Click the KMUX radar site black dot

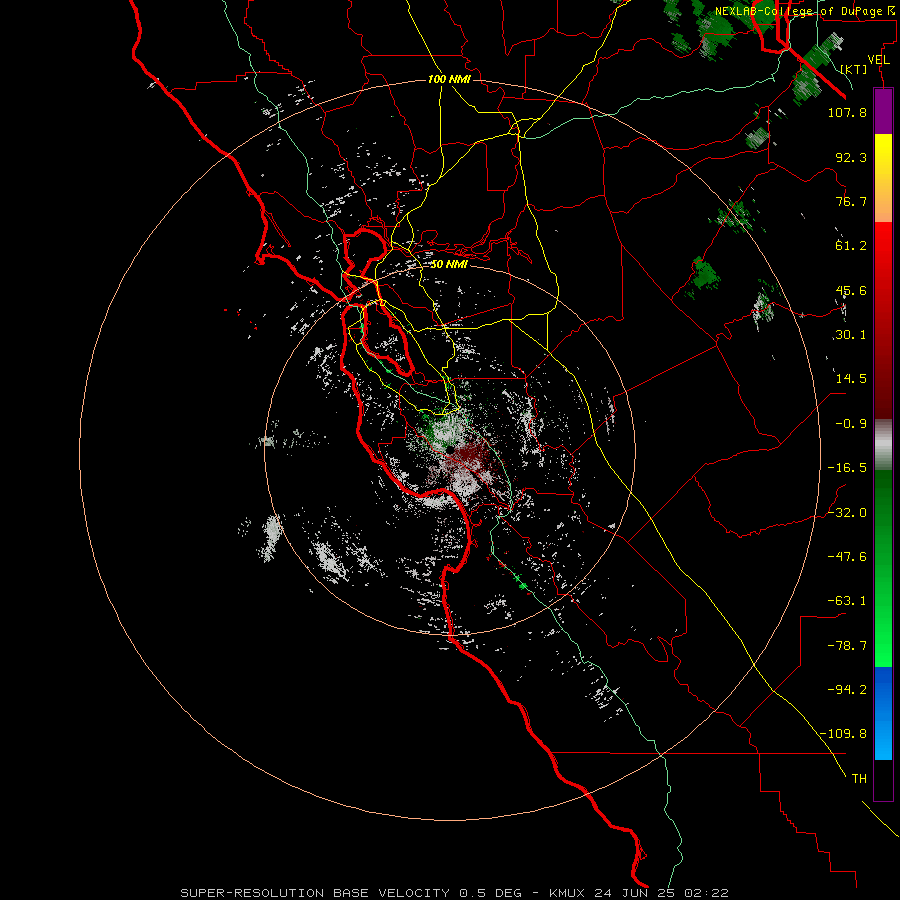point(451,449)
